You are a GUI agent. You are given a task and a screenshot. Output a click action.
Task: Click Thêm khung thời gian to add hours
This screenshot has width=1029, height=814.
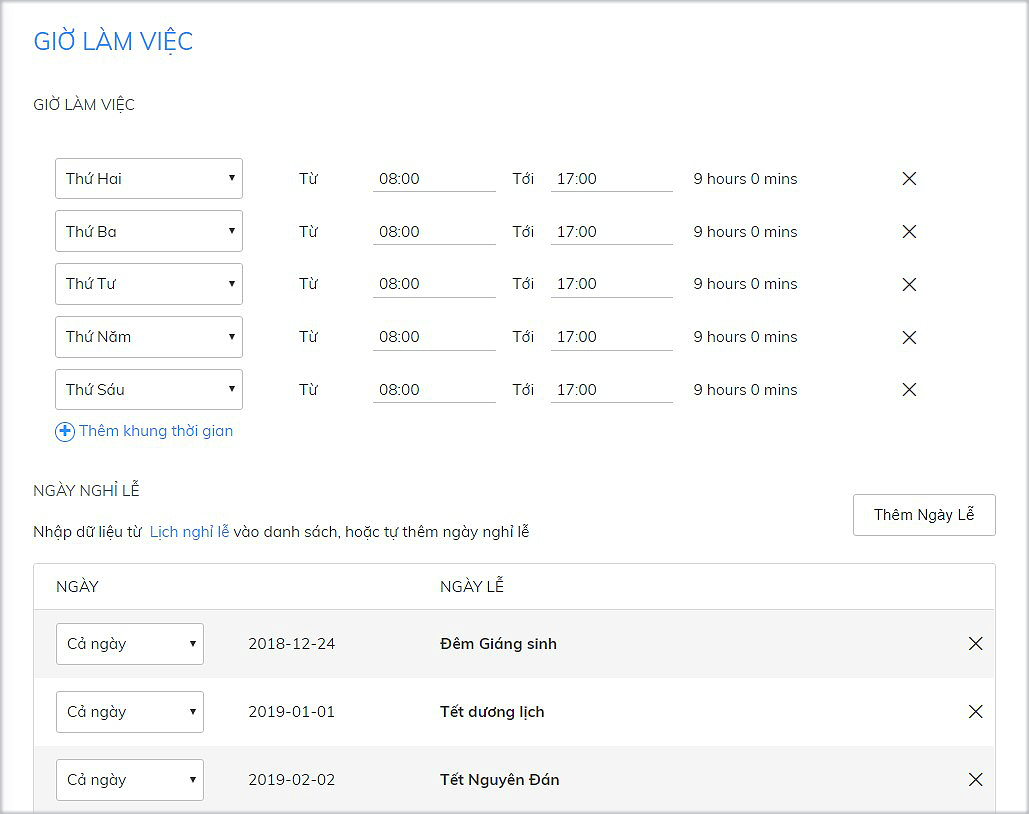(155, 431)
